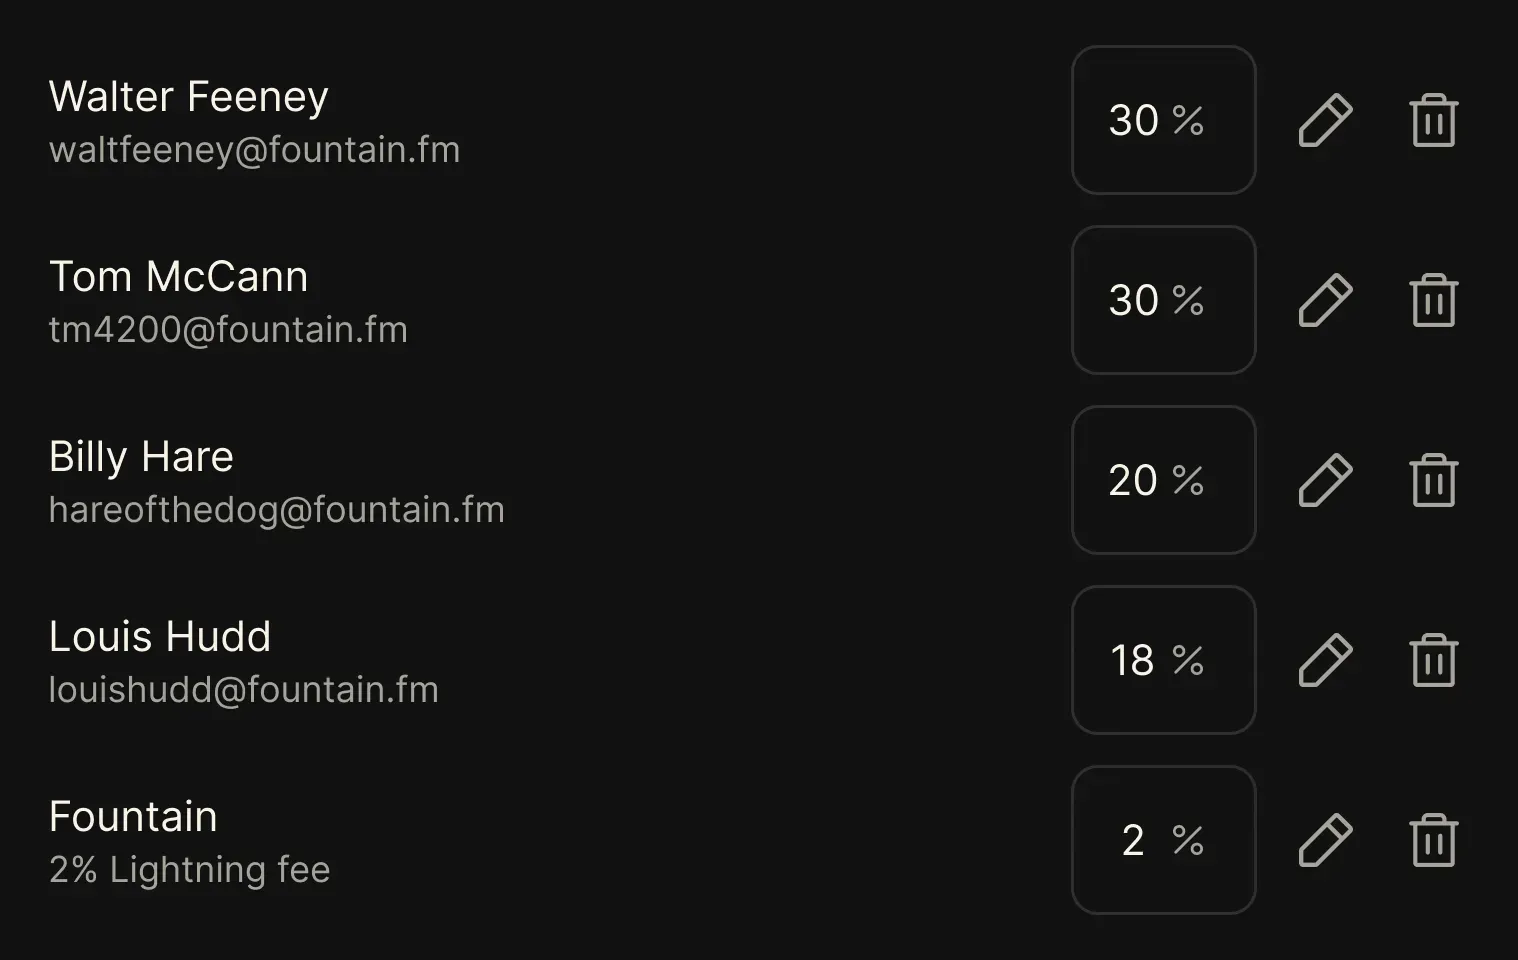The width and height of the screenshot is (1518, 960).
Task: Edit Billy Hare's split percentage
Action: [1325, 480]
